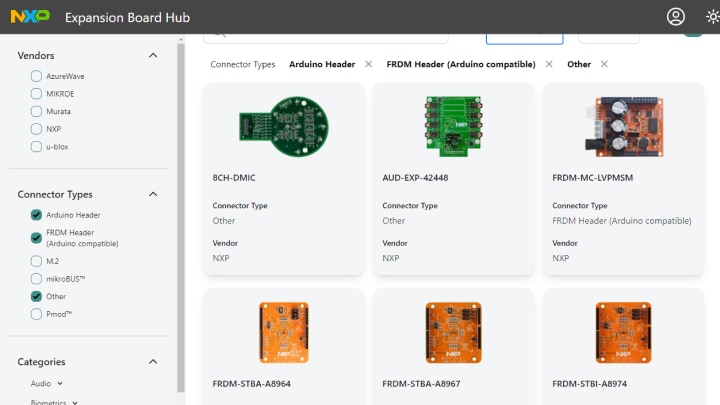Remove FRDM Header (Arduino compatible) filter chip
The height and width of the screenshot is (405, 720).
click(x=547, y=64)
